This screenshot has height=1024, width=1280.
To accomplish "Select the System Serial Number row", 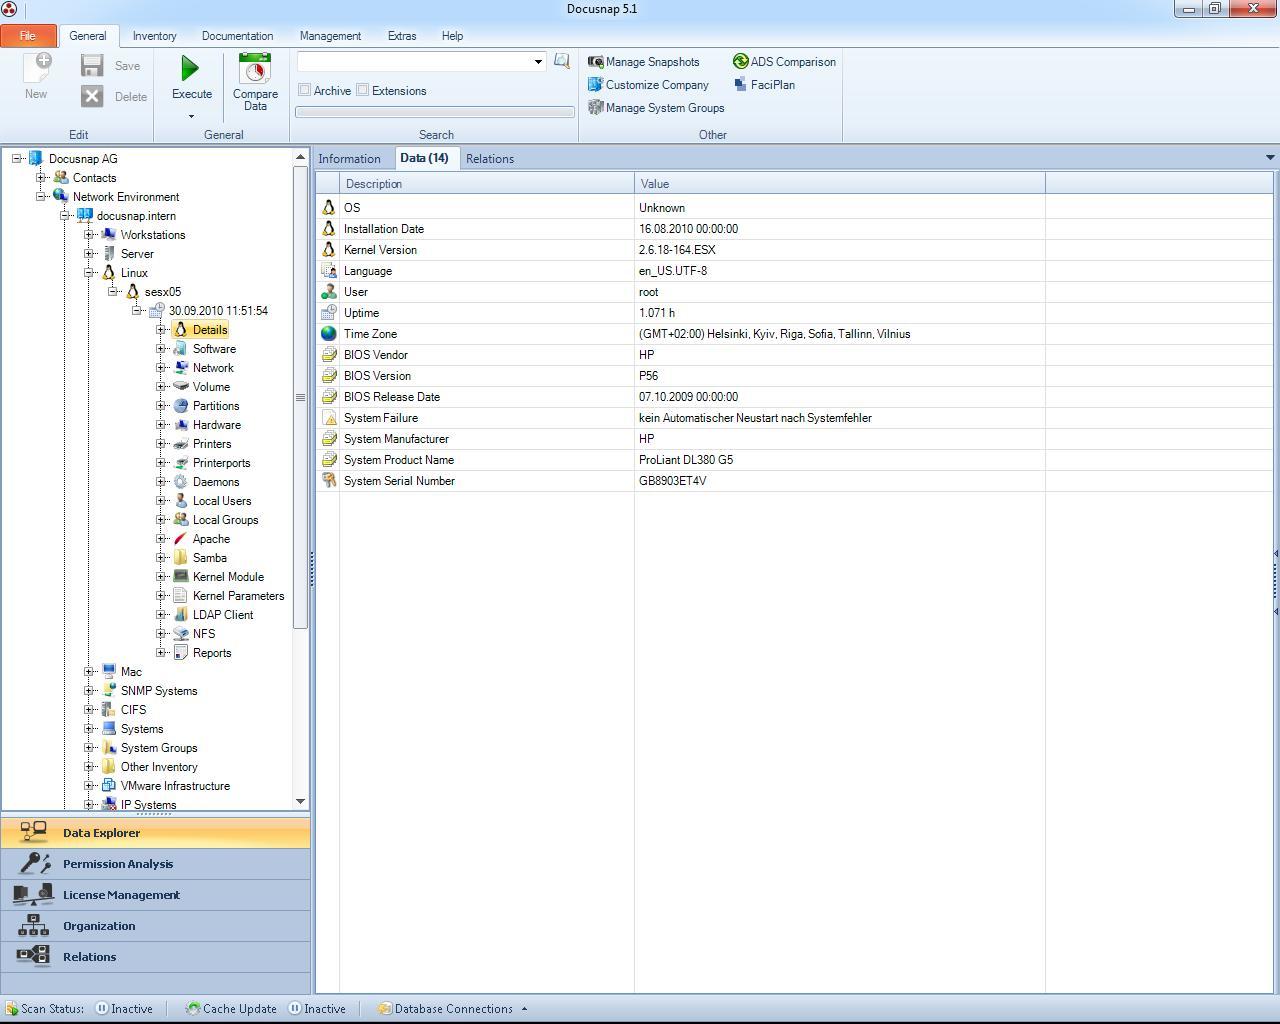I will 795,481.
